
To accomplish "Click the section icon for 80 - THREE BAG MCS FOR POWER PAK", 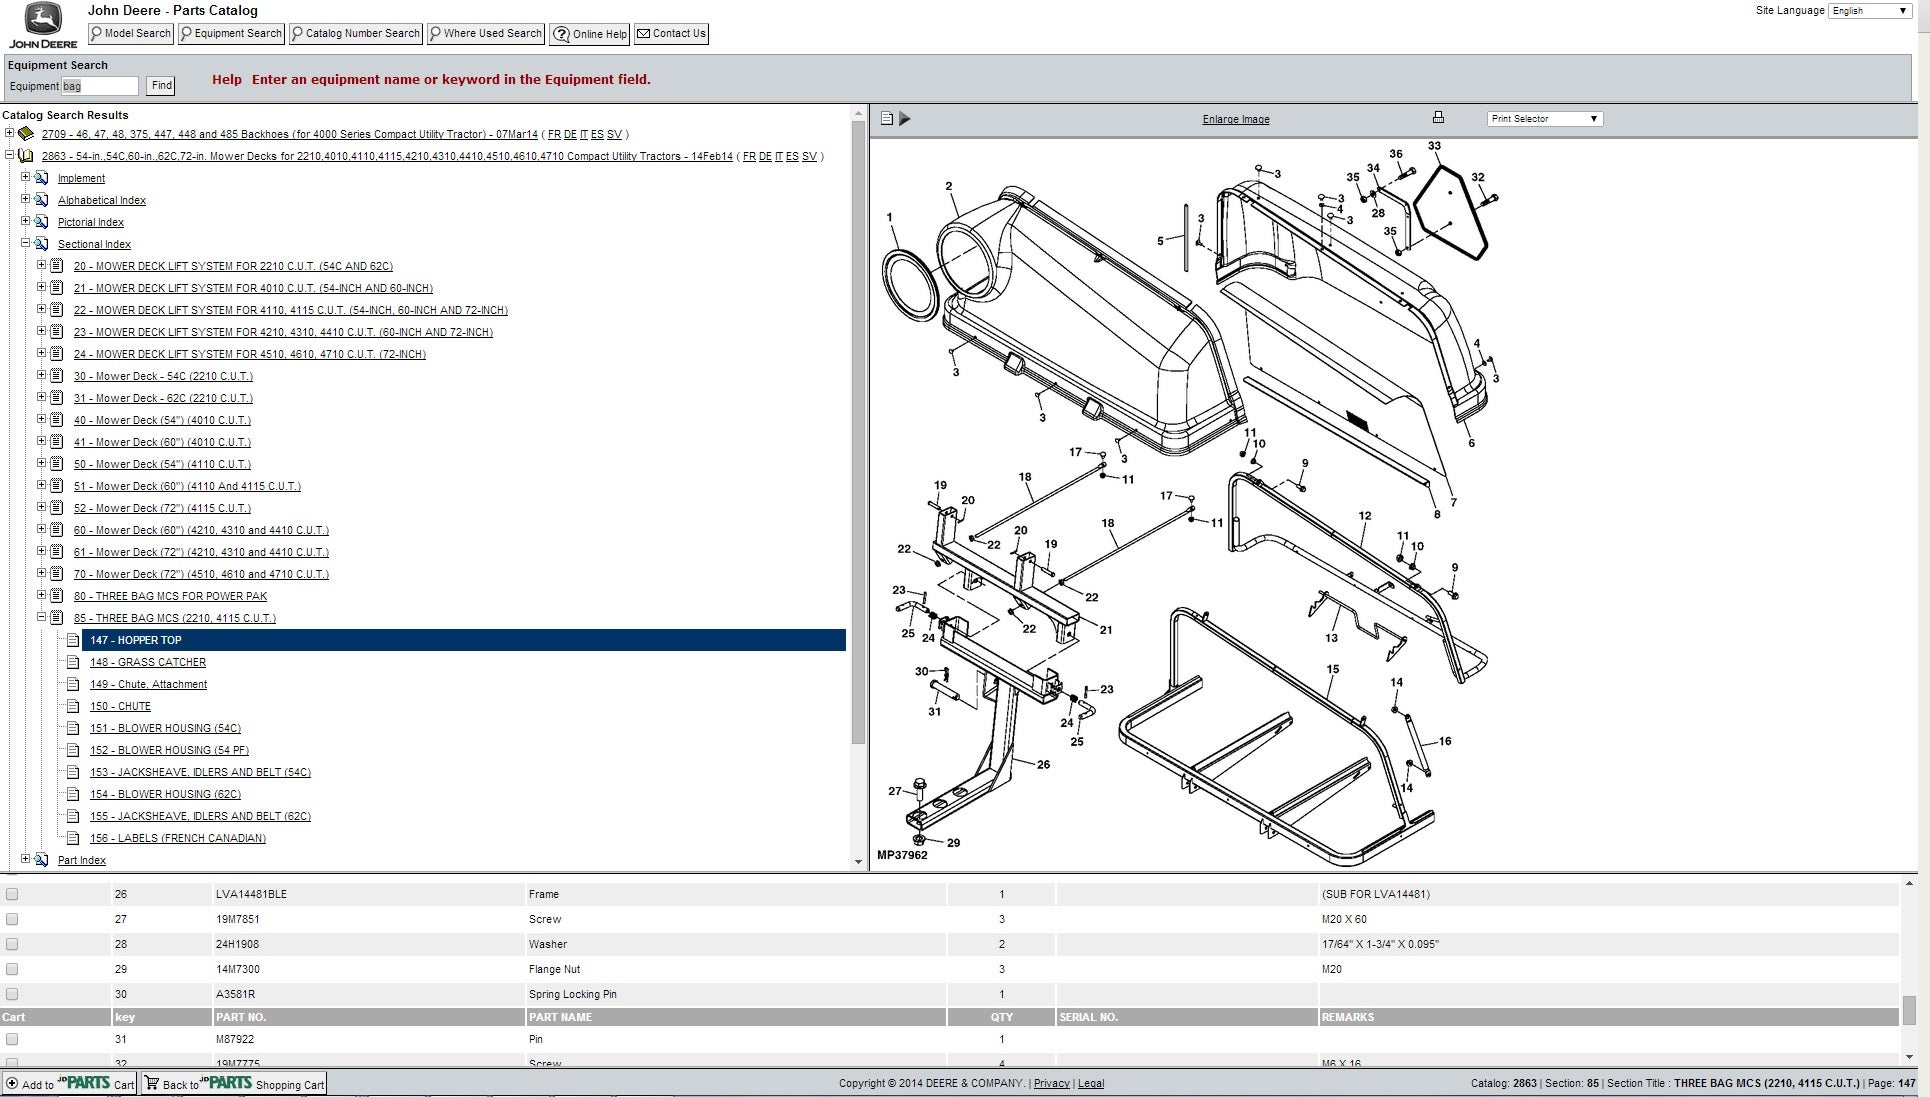I will [57, 596].
